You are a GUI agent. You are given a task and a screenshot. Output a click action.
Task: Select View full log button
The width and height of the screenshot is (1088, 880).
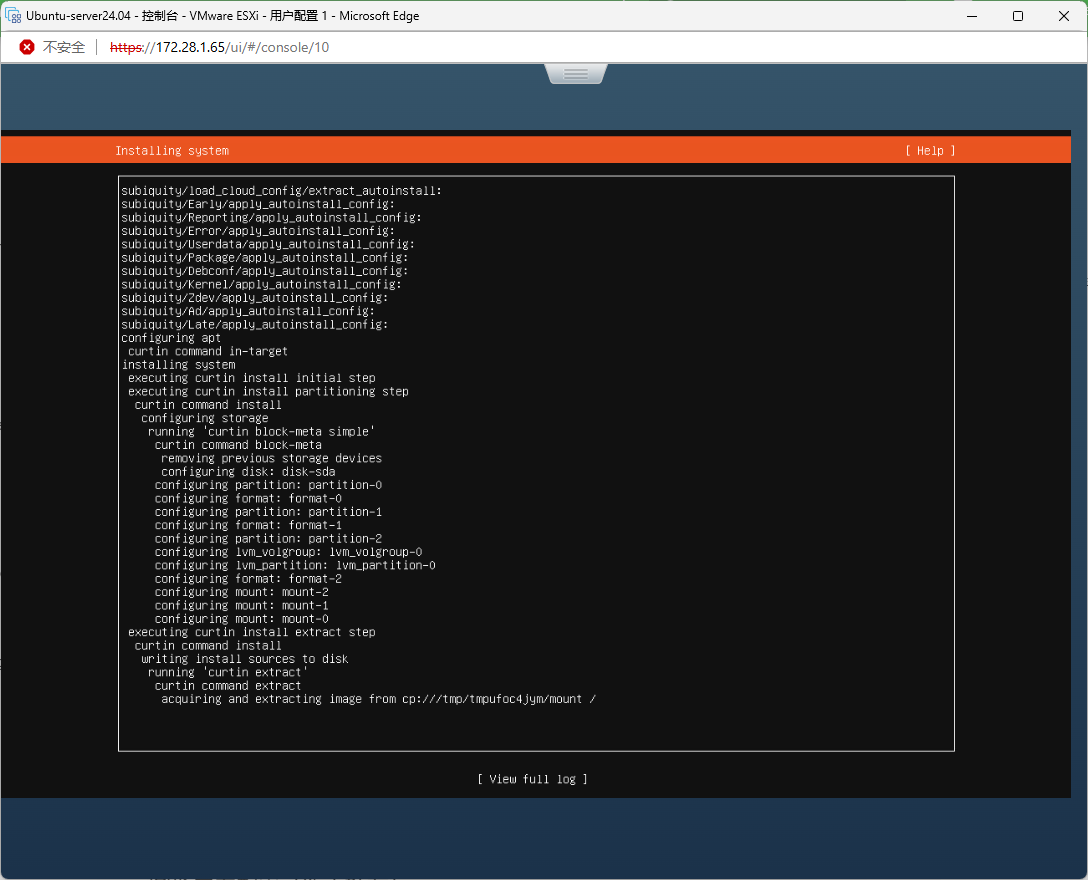(x=532, y=779)
